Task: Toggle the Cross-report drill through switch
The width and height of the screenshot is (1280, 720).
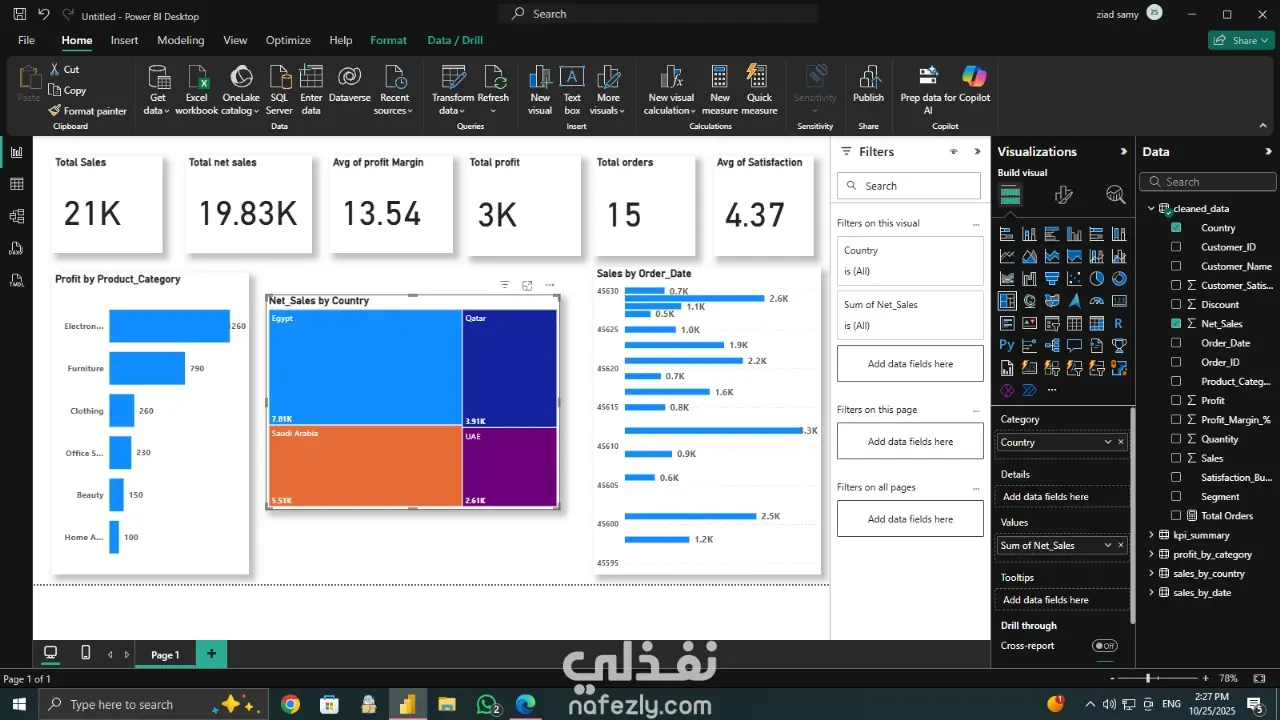Action: click(1104, 646)
